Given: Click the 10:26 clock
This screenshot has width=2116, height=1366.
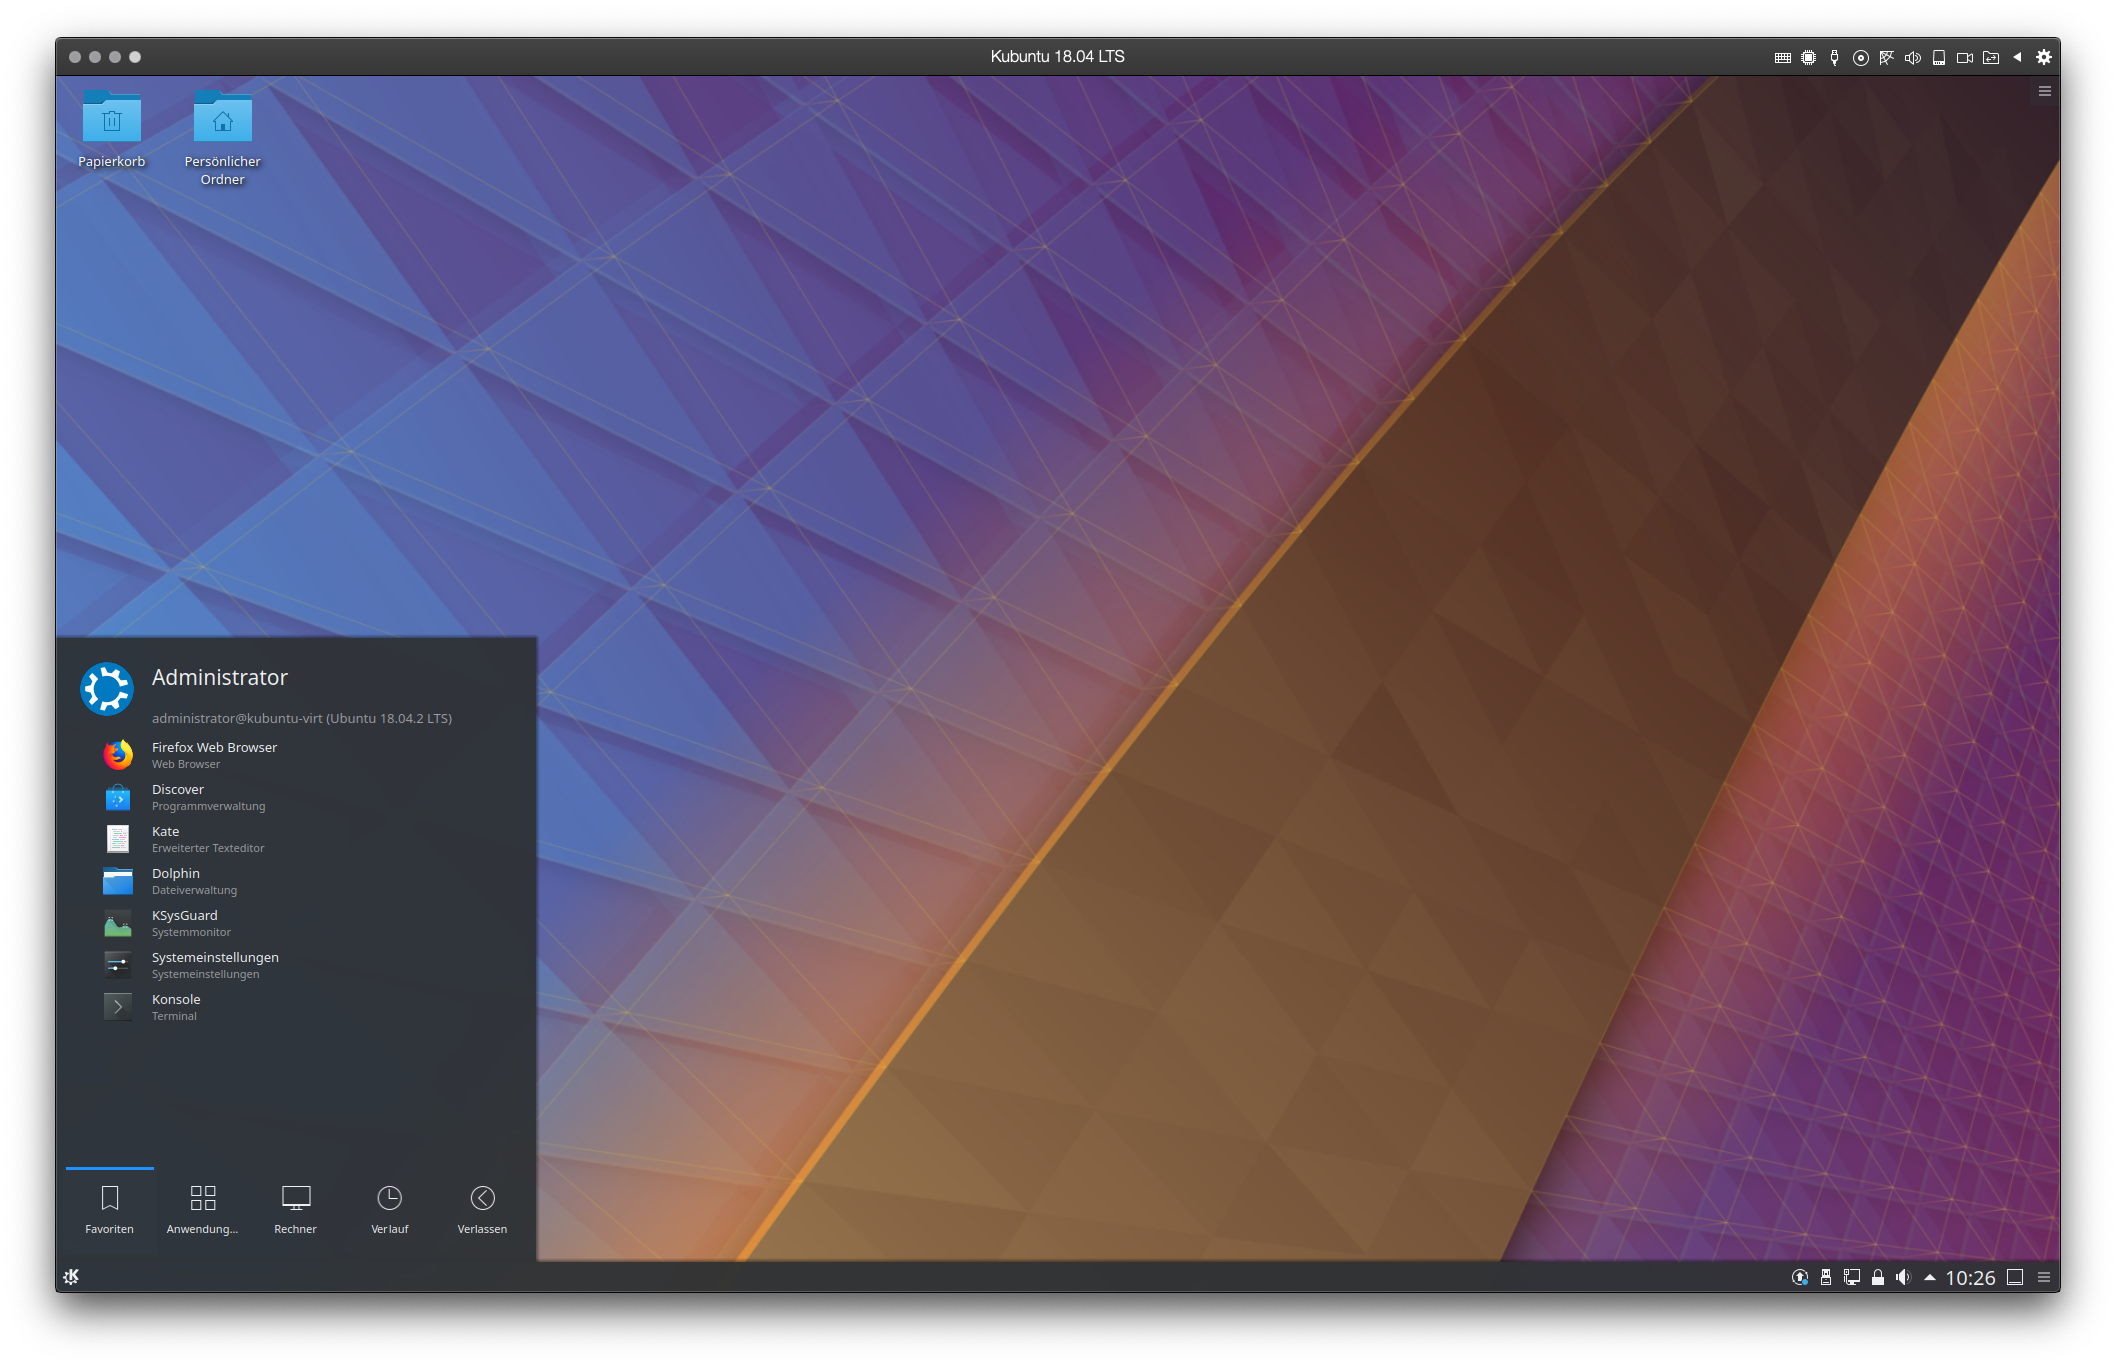Looking at the screenshot, I should tap(1970, 1278).
